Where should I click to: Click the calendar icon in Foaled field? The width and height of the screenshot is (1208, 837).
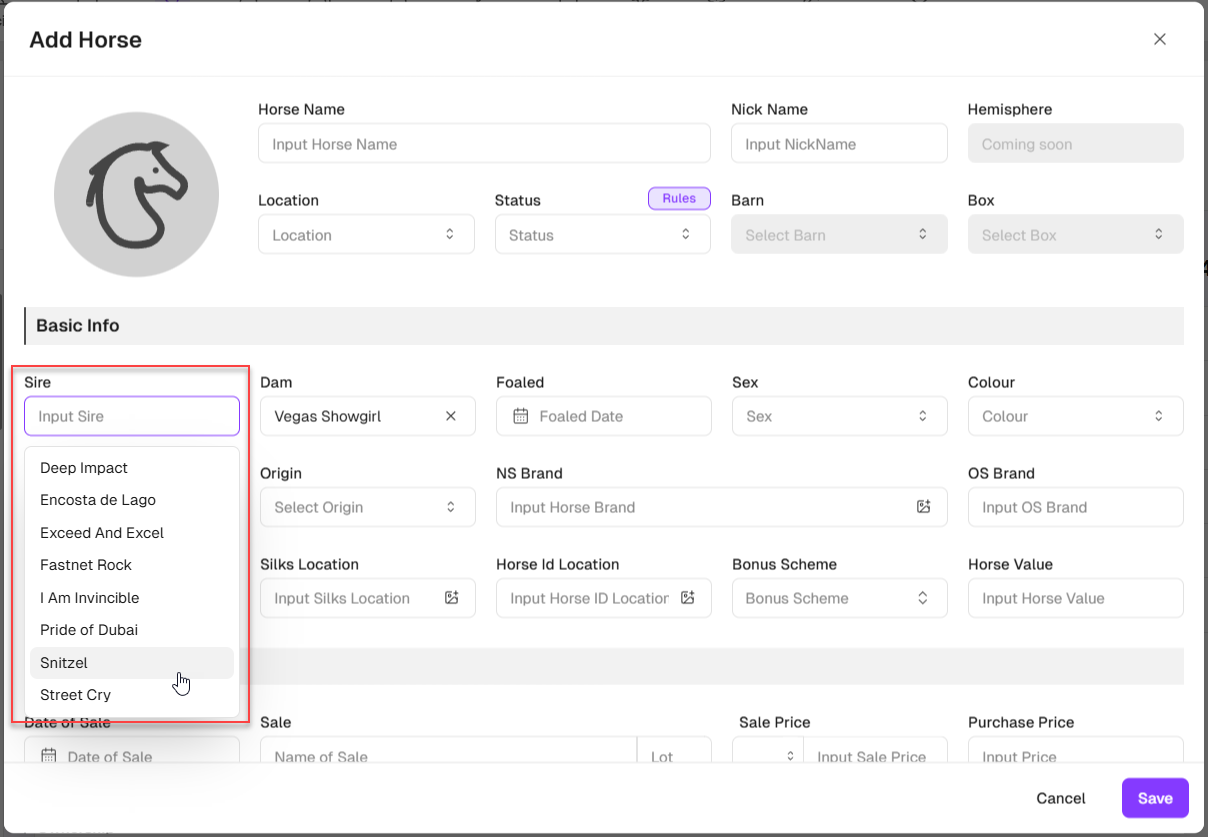[x=520, y=416]
